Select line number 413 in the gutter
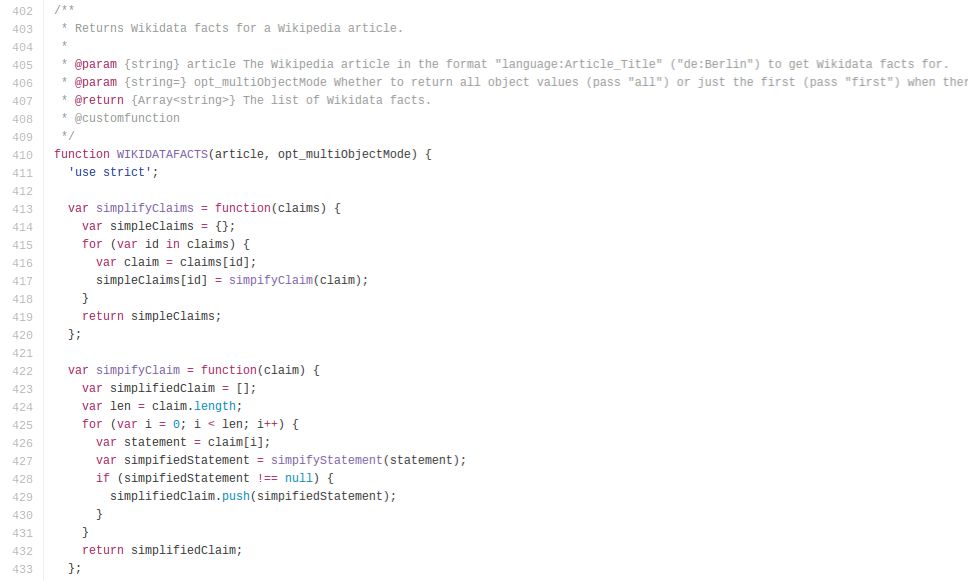The image size is (968, 581). pyautogui.click(x=22, y=208)
